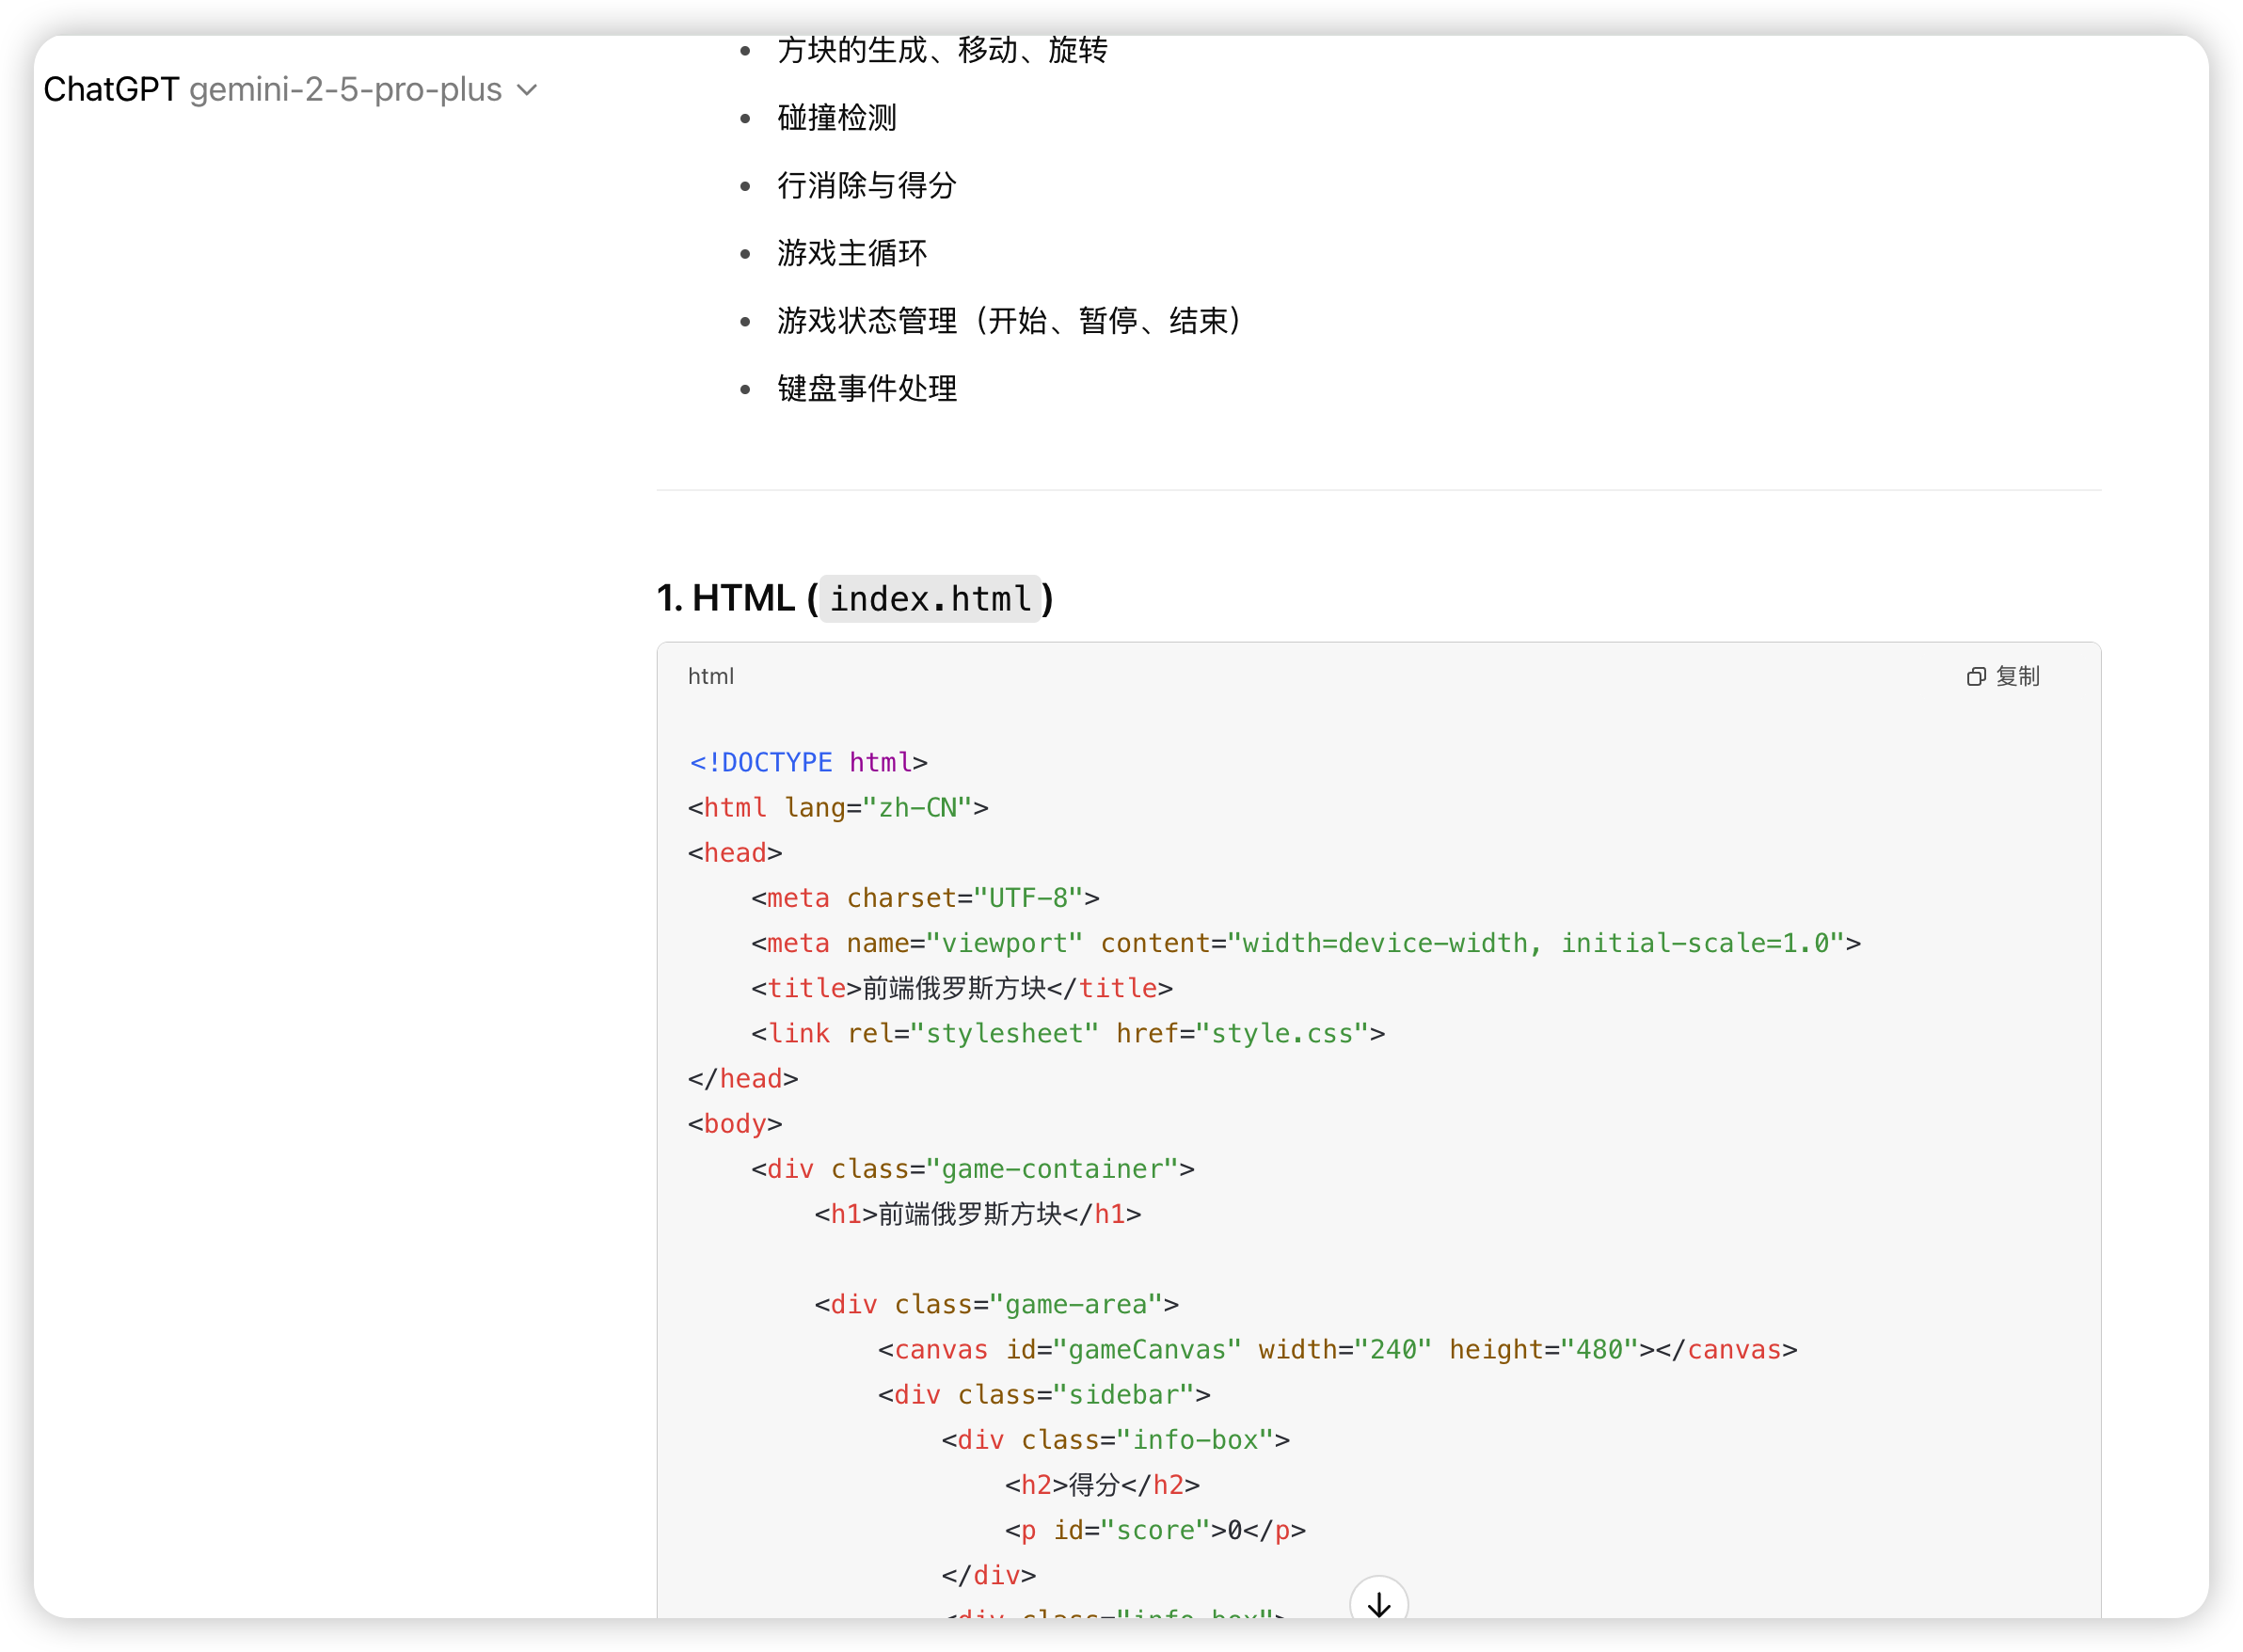Click the 行消除与得分 bullet item
Image resolution: width=2243 pixels, height=1652 pixels.
866,185
